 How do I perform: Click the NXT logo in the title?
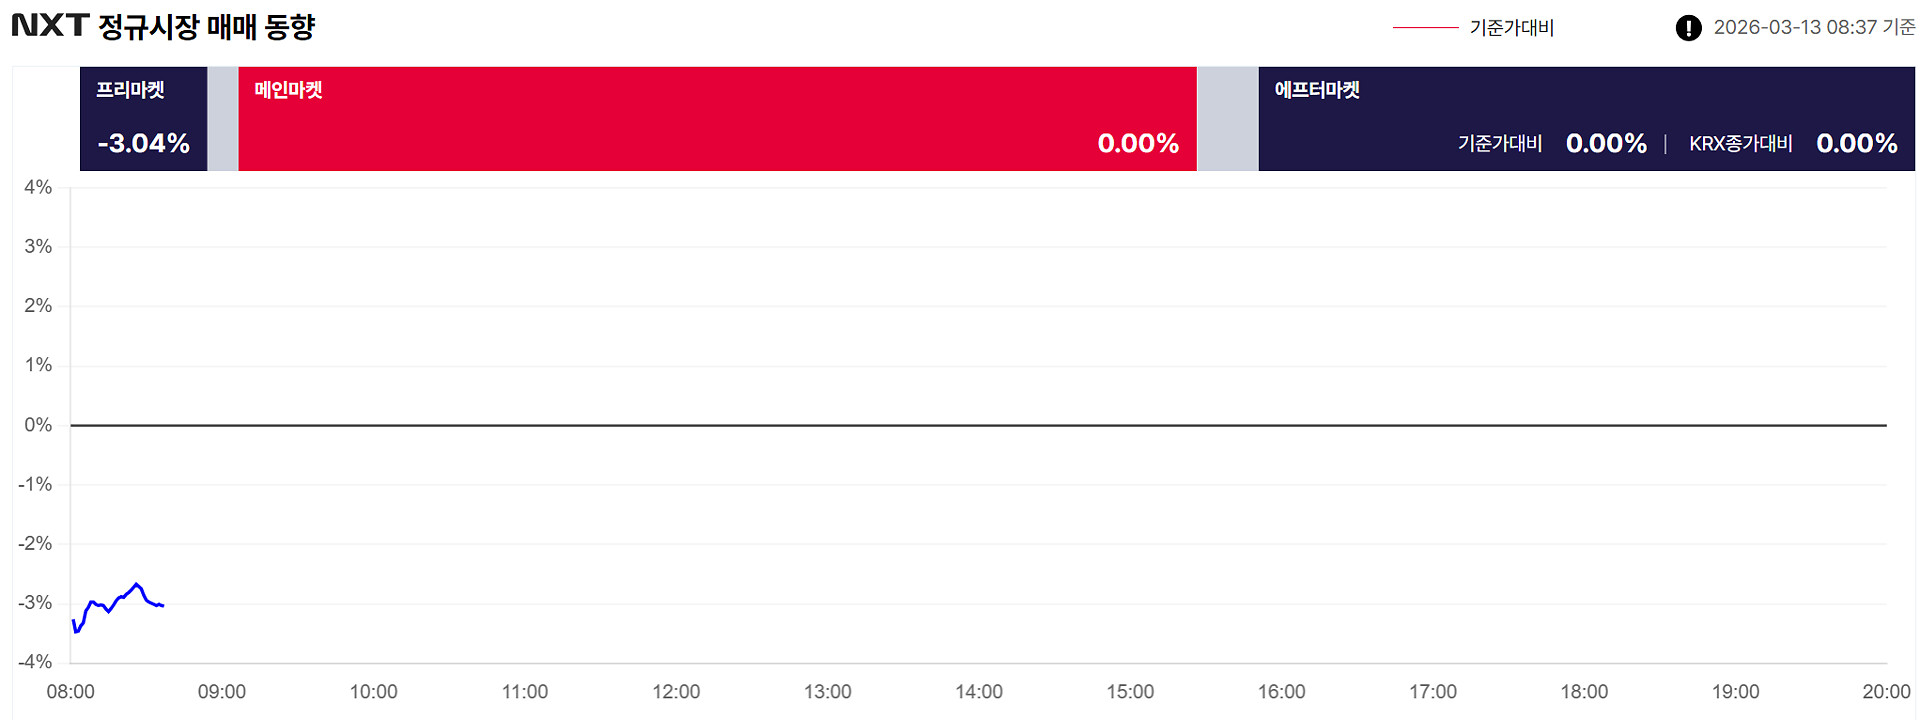coord(50,26)
